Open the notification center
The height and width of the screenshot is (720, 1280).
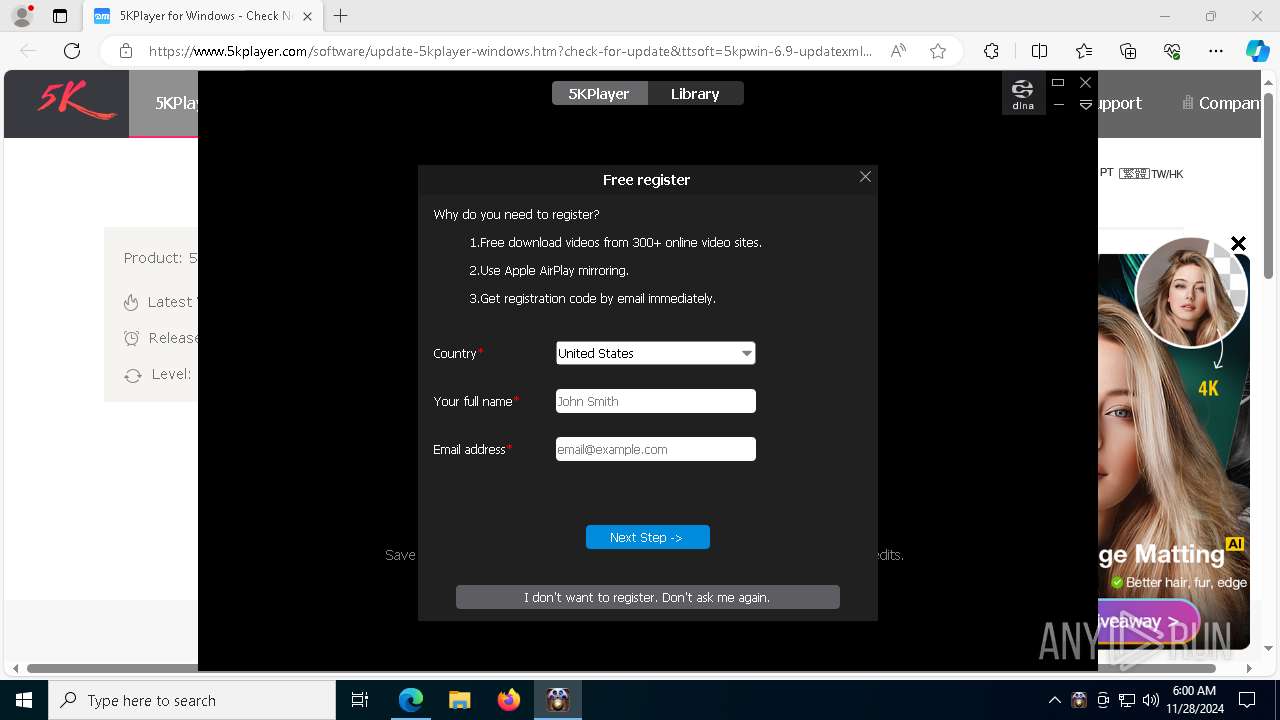pos(1247,700)
